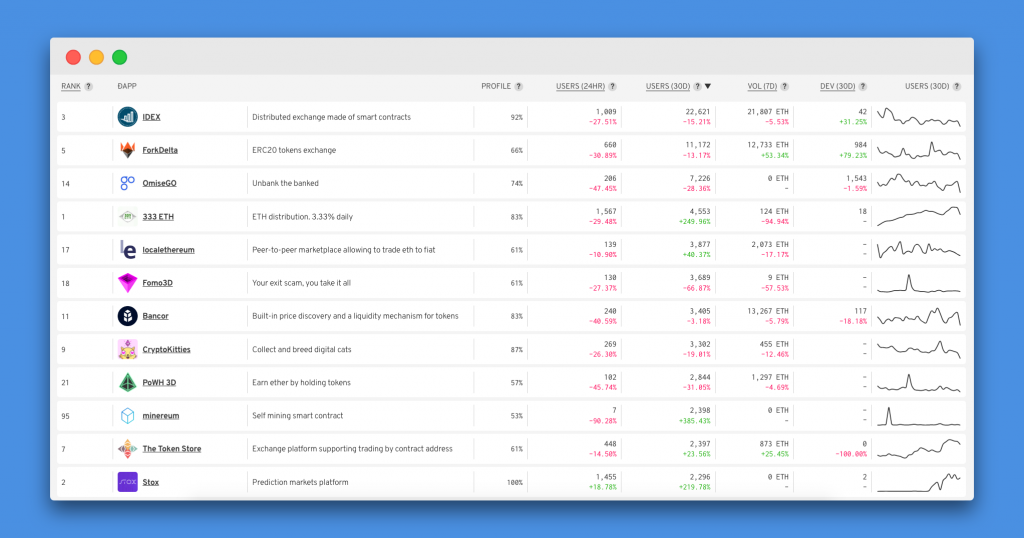The image size is (1024, 538).
Task: Click 'Prediction markets platform' description
Action: [300, 482]
